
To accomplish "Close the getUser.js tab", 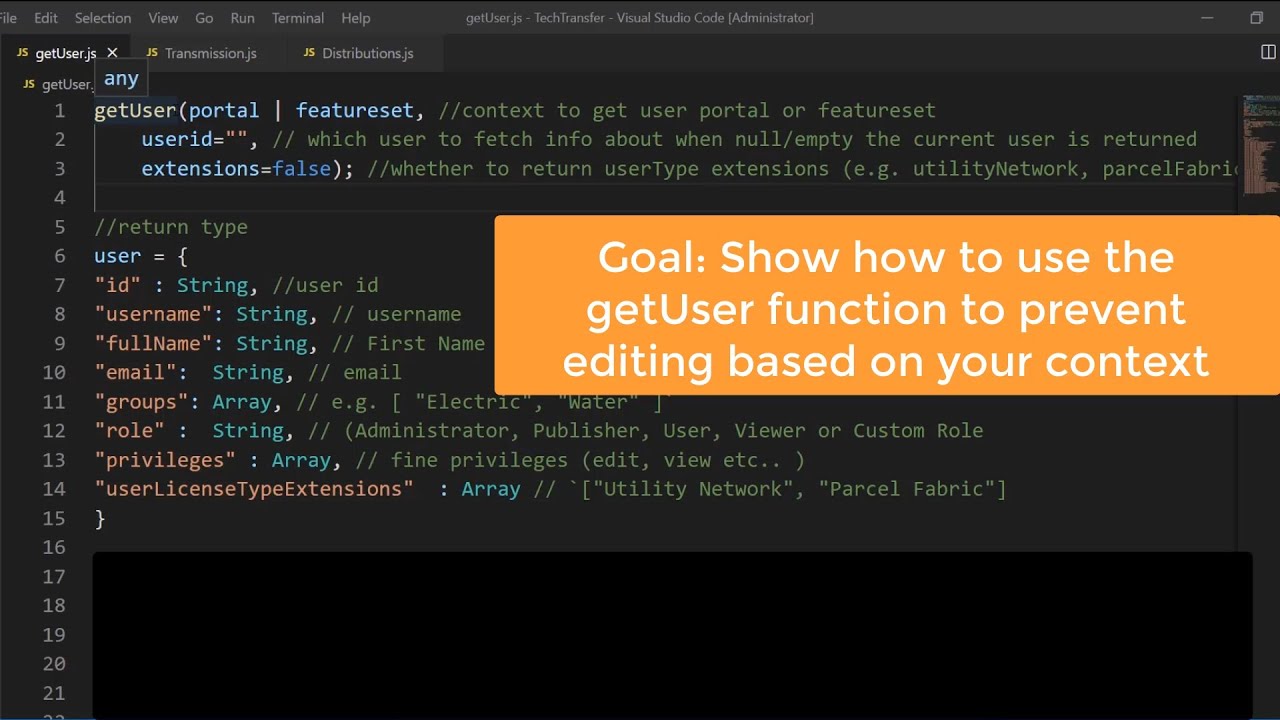I will pyautogui.click(x=112, y=53).
